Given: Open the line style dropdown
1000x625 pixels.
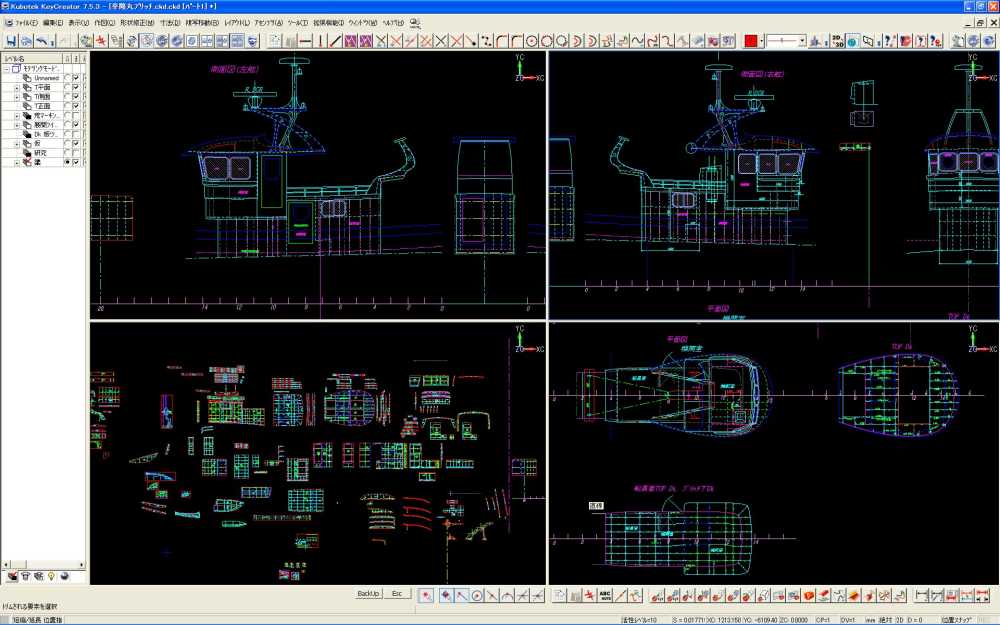Looking at the screenshot, I should point(802,41).
